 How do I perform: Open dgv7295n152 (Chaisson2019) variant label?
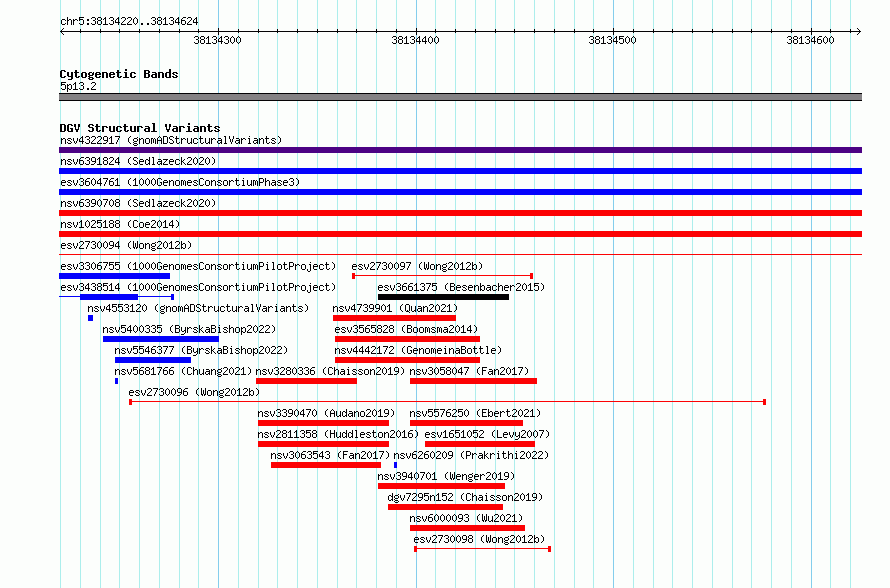[x=465, y=497]
